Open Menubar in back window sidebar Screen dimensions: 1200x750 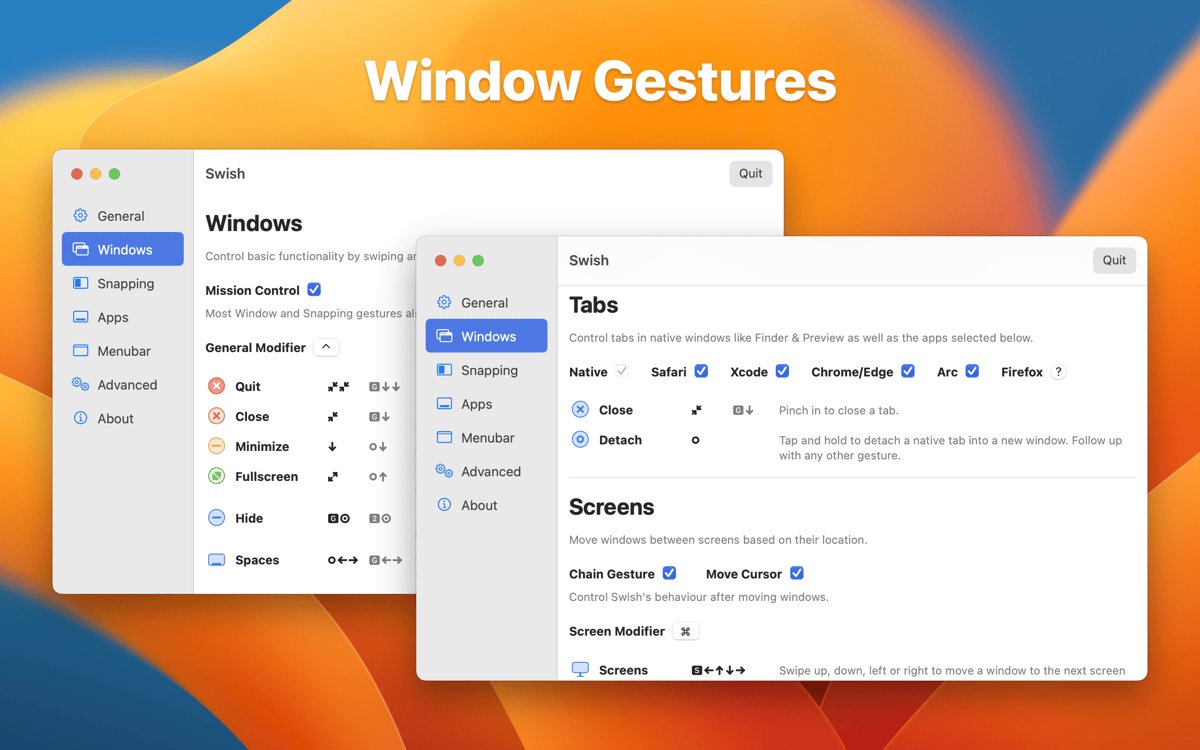tap(124, 351)
